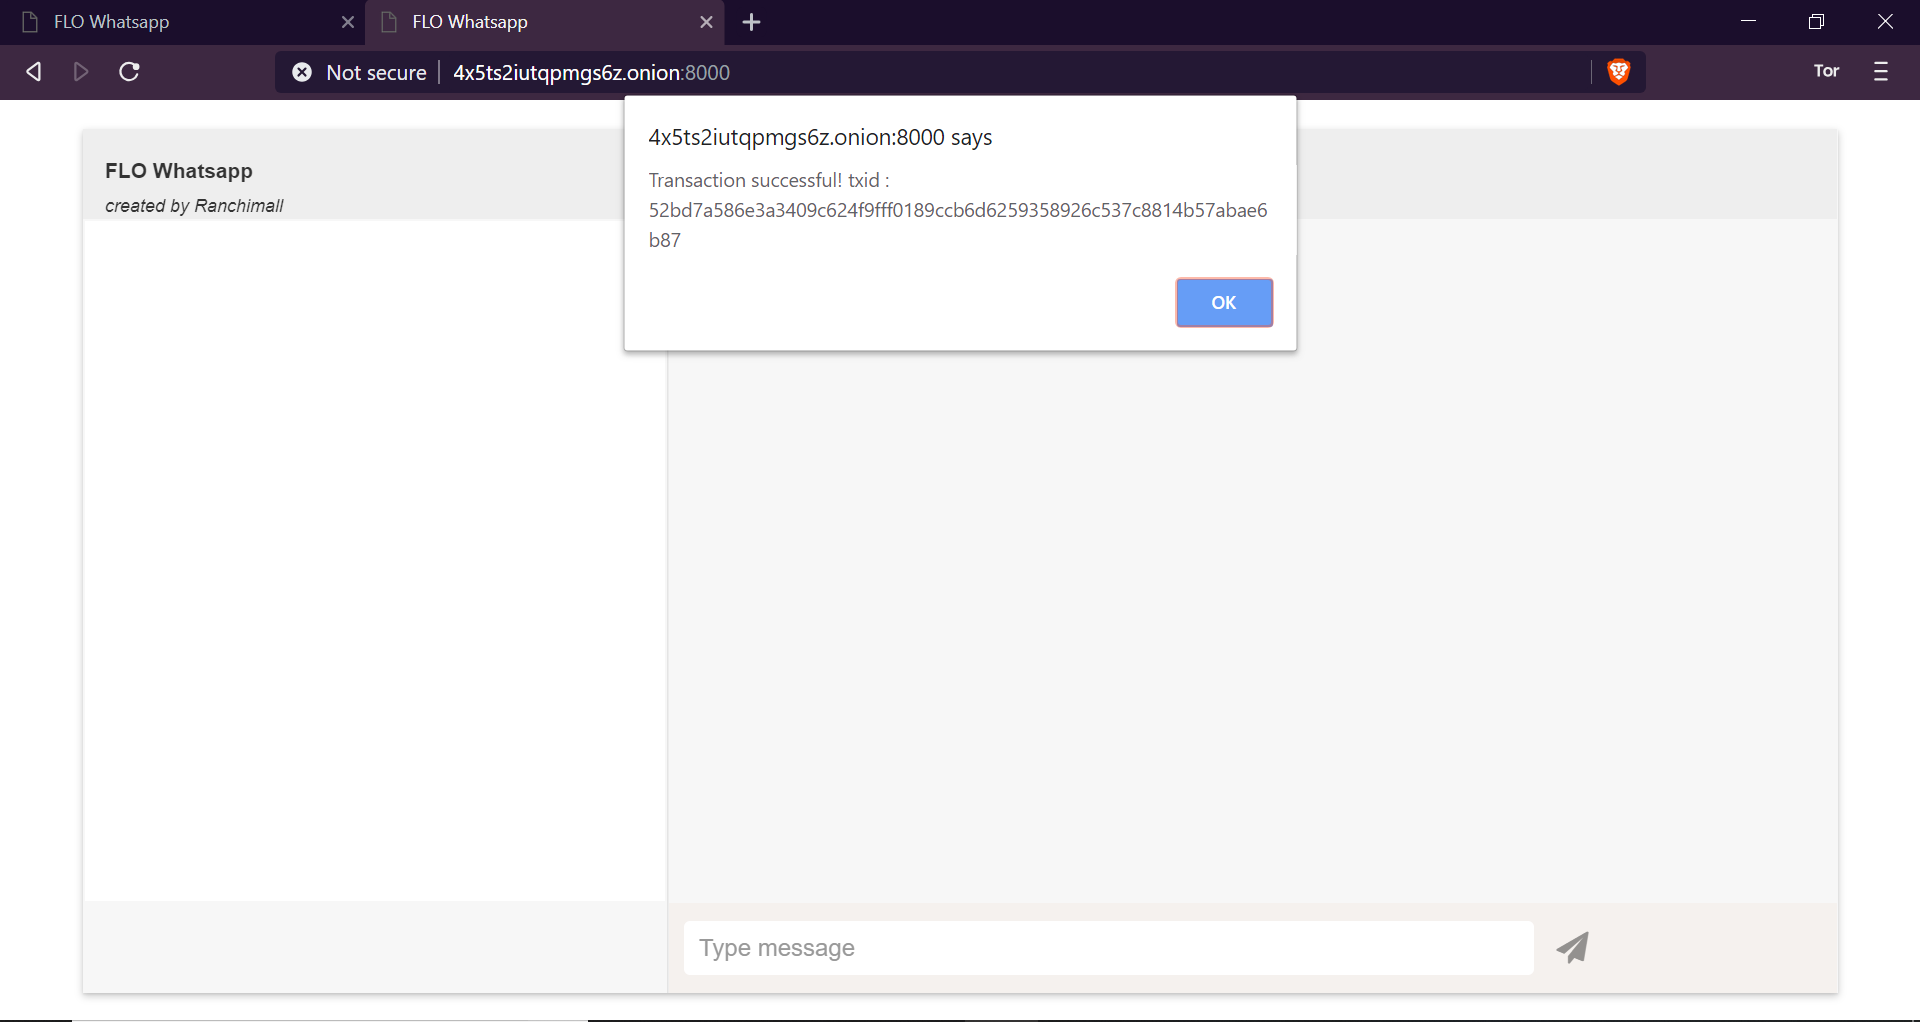Dismiss the transaction dialog with OK

click(1224, 302)
